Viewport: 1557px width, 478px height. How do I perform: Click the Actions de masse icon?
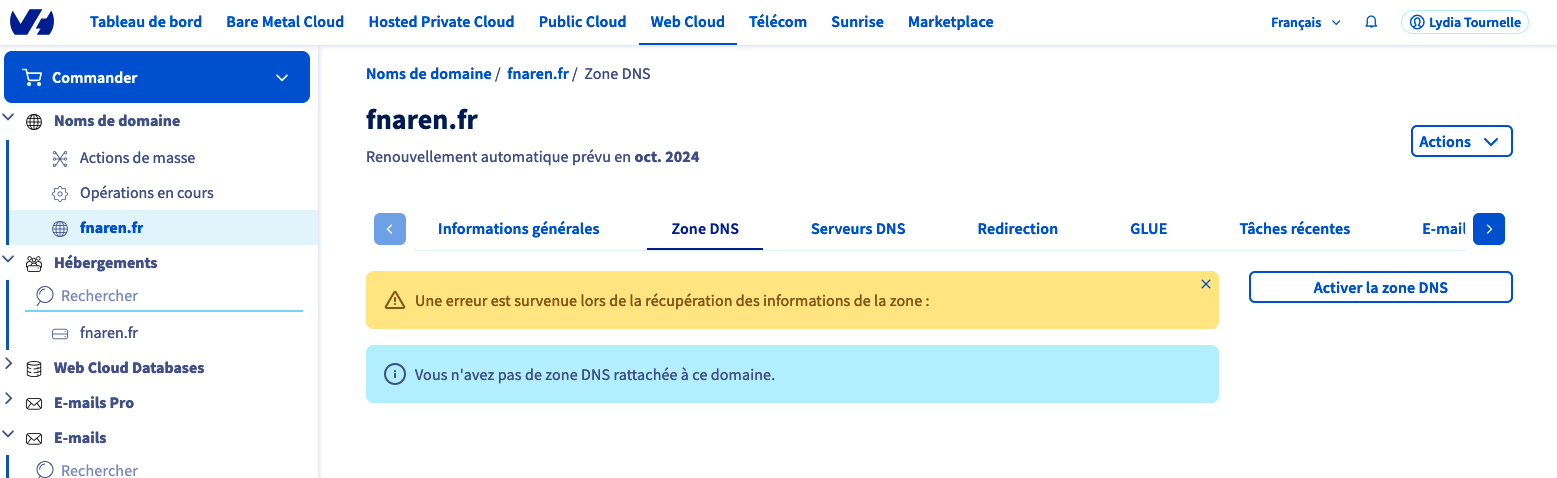pyautogui.click(x=60, y=158)
